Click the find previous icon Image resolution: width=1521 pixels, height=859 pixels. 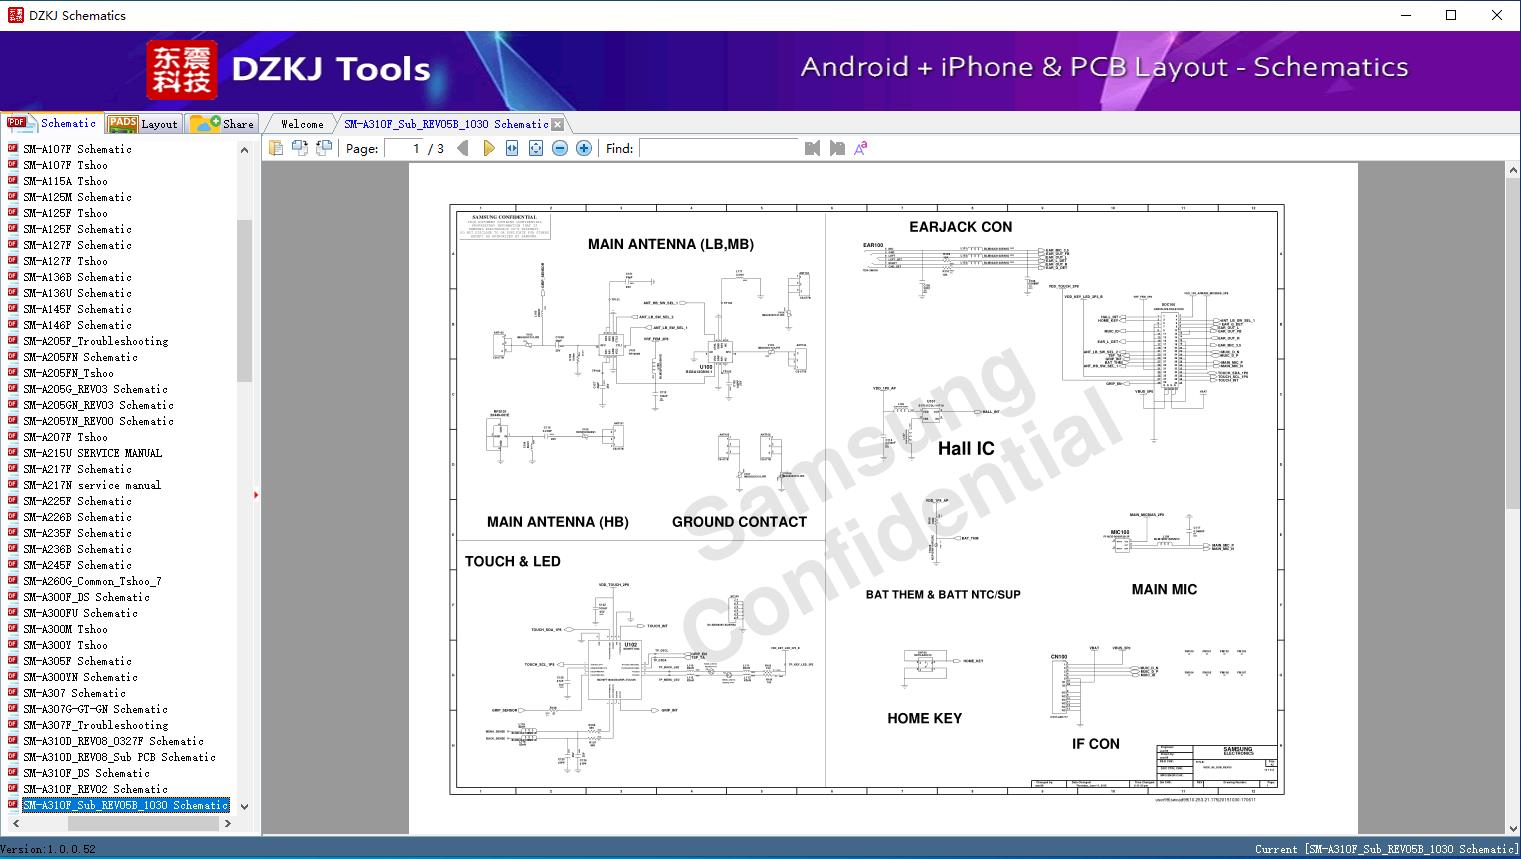(812, 148)
